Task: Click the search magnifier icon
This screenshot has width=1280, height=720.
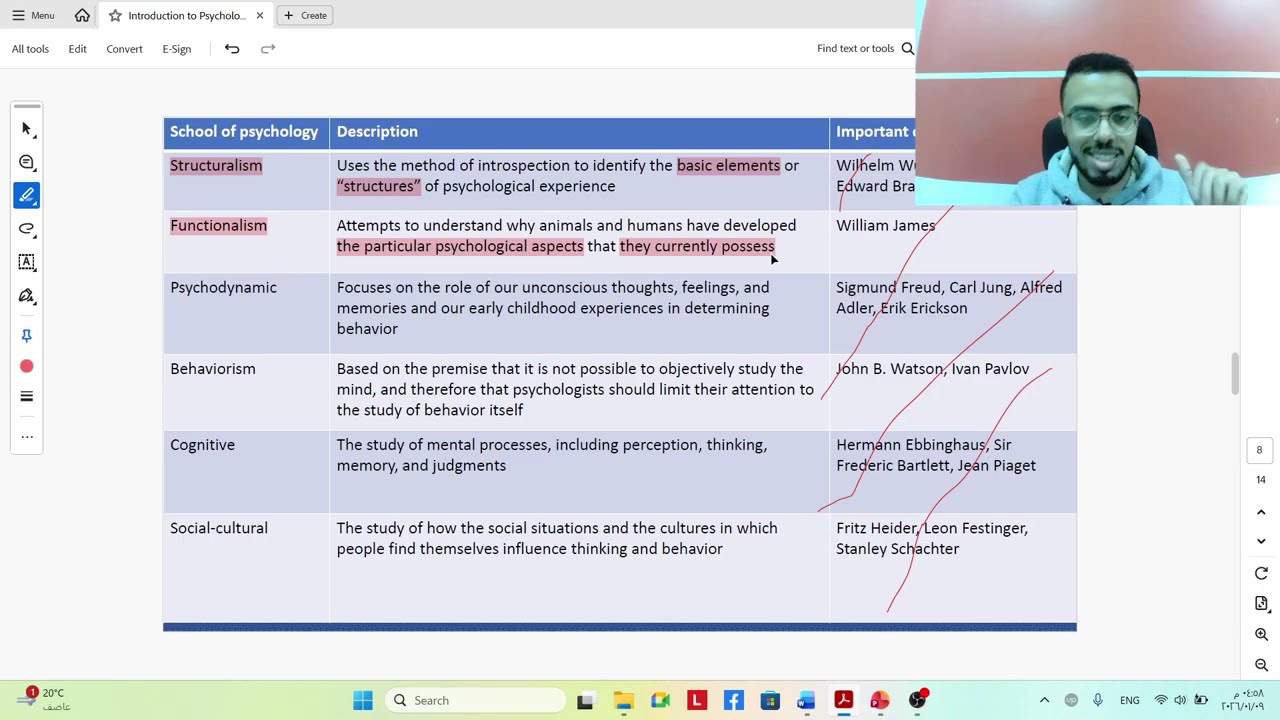Action: click(x=907, y=48)
